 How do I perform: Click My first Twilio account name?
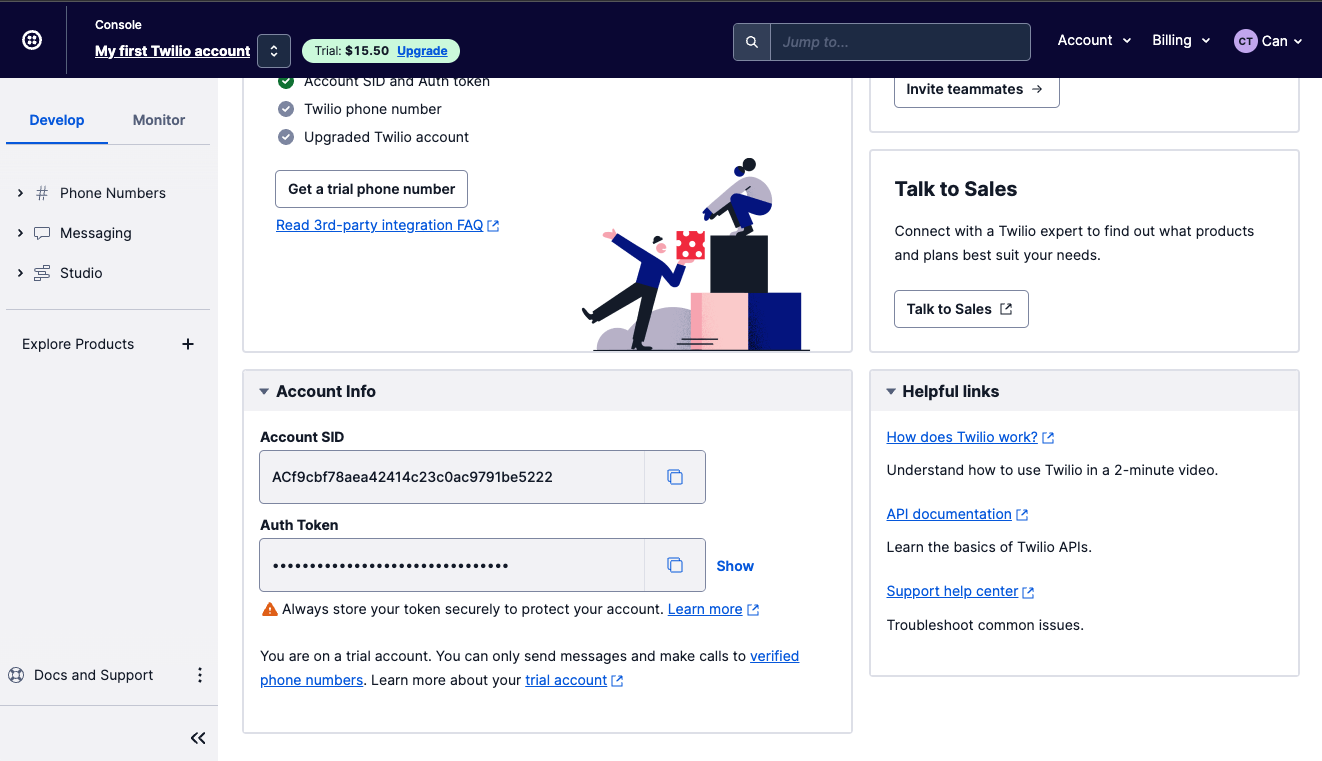[x=173, y=51]
